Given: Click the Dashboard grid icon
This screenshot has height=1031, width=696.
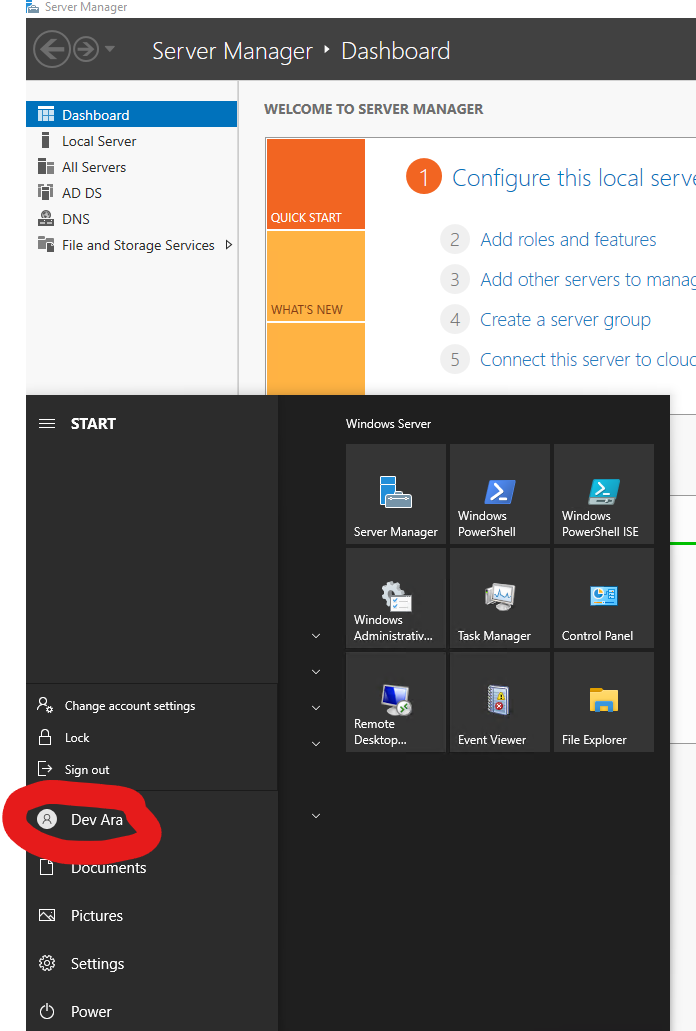Looking at the screenshot, I should (x=46, y=114).
